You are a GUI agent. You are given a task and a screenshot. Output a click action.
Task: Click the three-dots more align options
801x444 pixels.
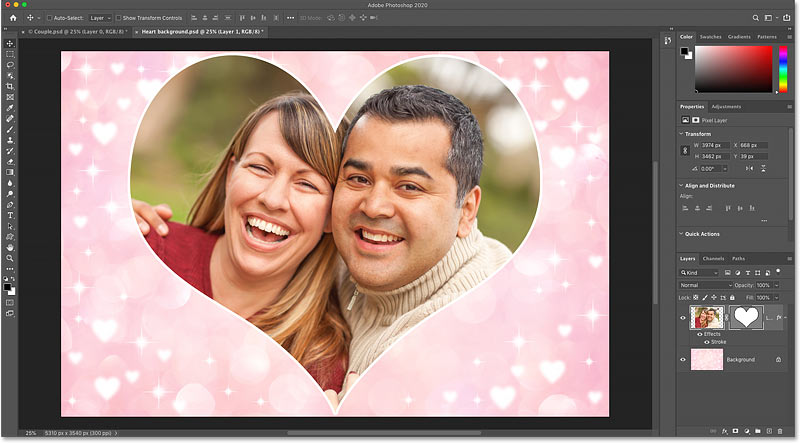click(764, 221)
